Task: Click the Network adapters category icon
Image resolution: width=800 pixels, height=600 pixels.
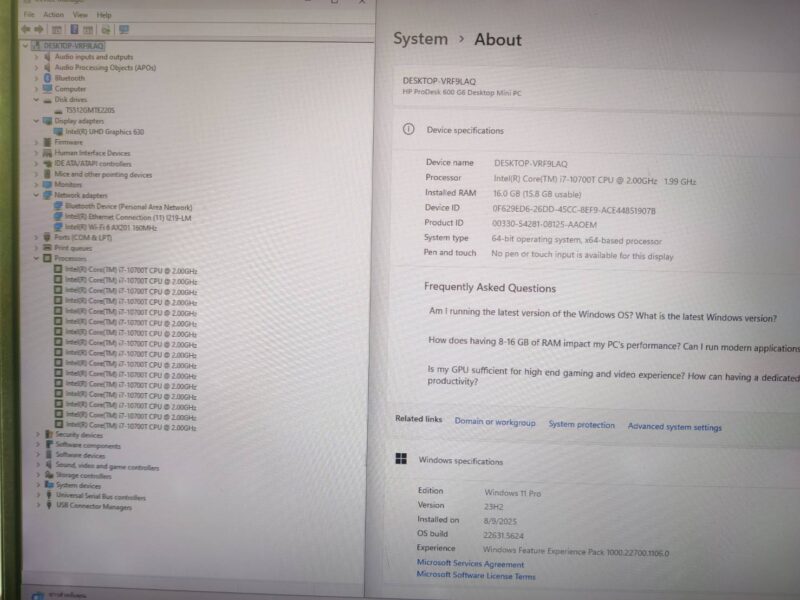Action: (47, 195)
